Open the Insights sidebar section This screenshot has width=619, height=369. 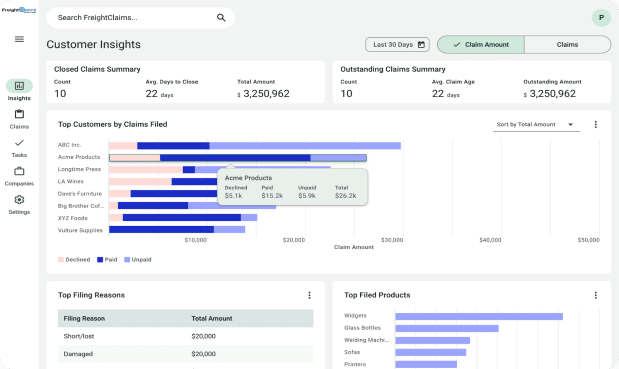coord(19,90)
